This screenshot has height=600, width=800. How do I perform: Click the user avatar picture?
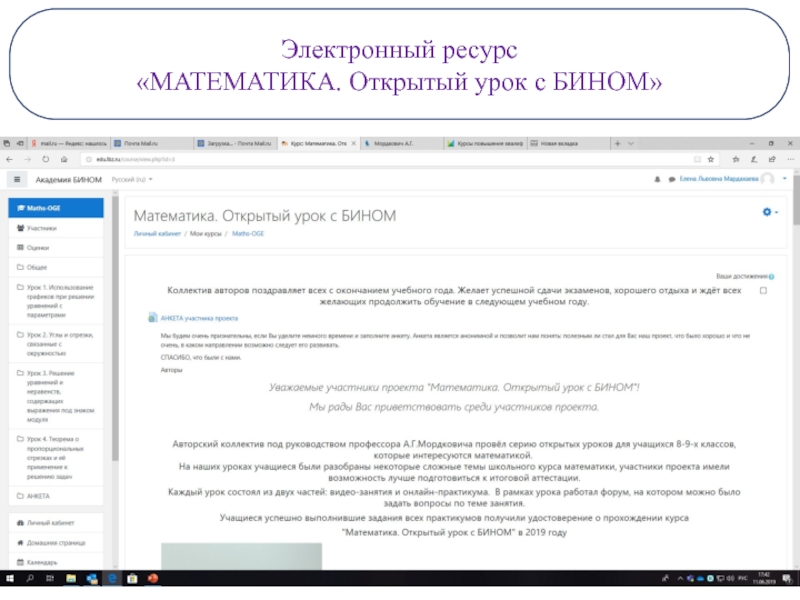click(x=767, y=179)
